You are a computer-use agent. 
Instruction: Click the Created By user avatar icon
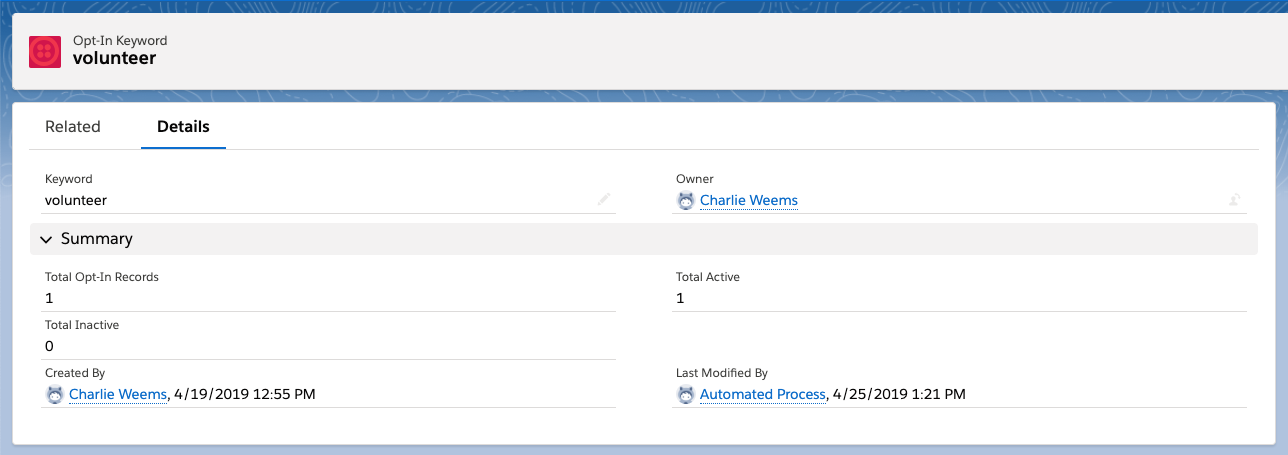(x=55, y=395)
